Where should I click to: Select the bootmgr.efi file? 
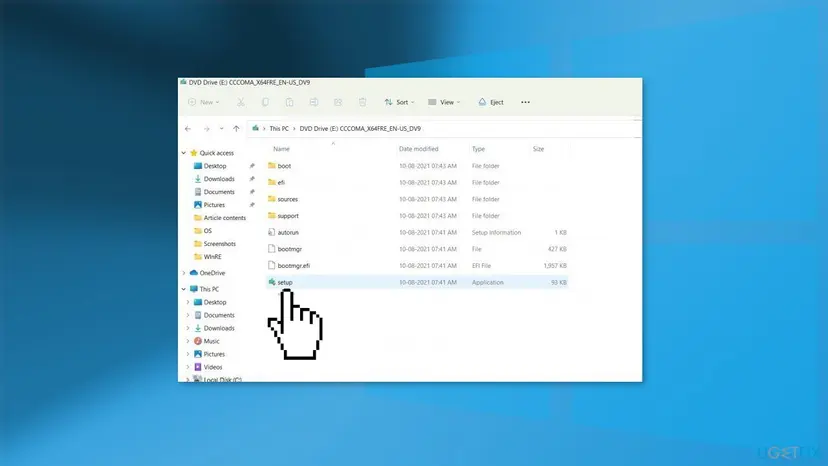point(417,266)
